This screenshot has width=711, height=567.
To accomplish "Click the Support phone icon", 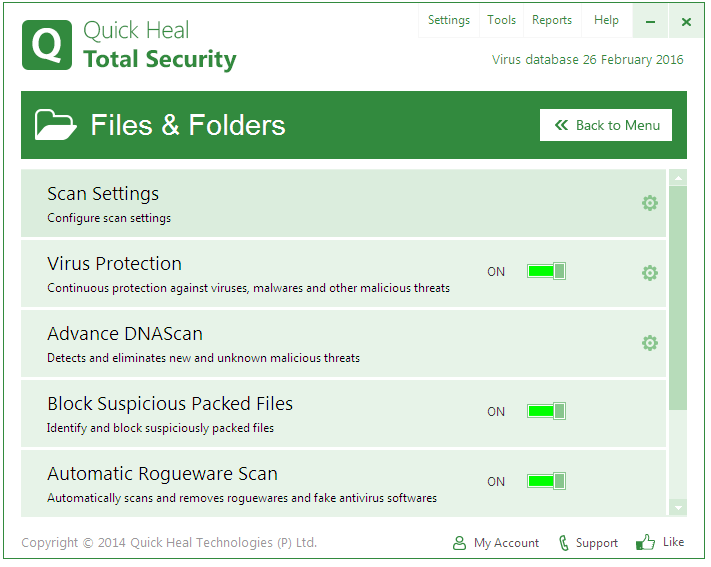I will 564,543.
